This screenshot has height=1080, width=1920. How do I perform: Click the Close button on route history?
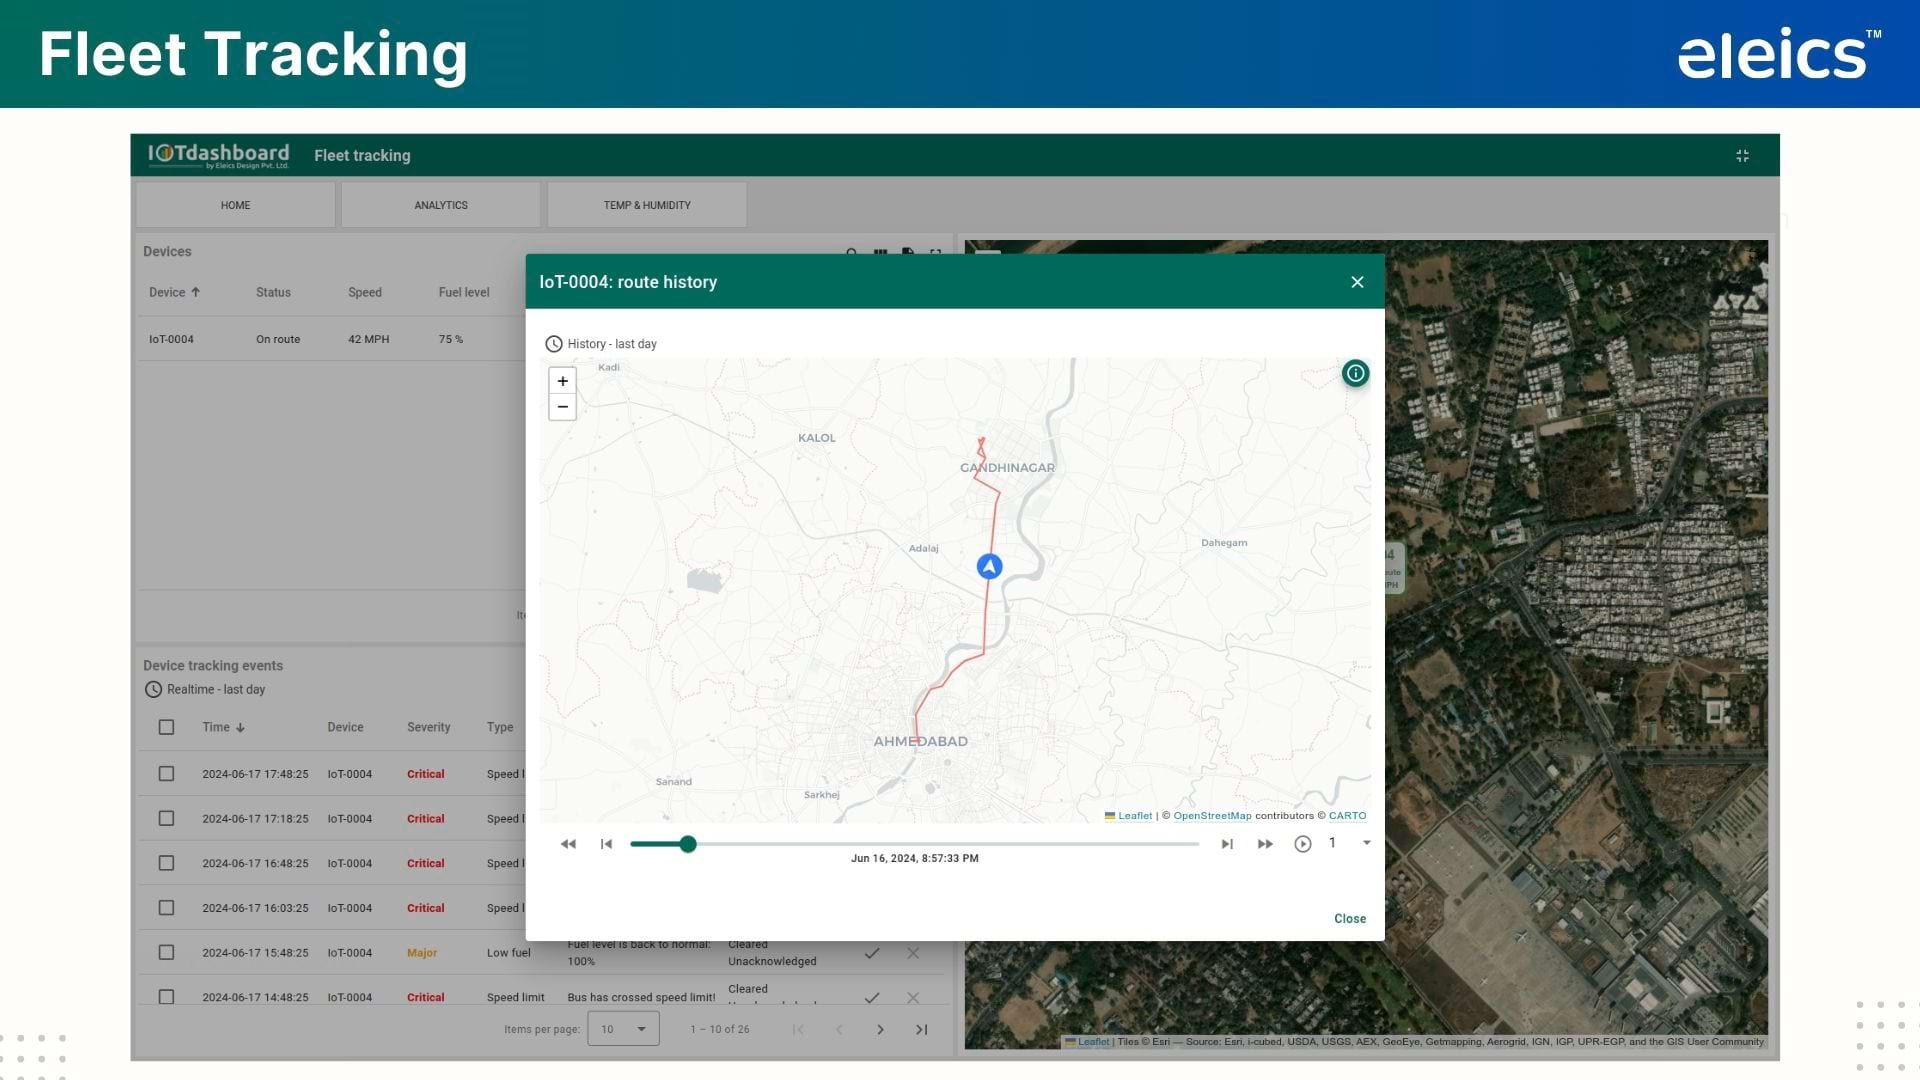1349,918
